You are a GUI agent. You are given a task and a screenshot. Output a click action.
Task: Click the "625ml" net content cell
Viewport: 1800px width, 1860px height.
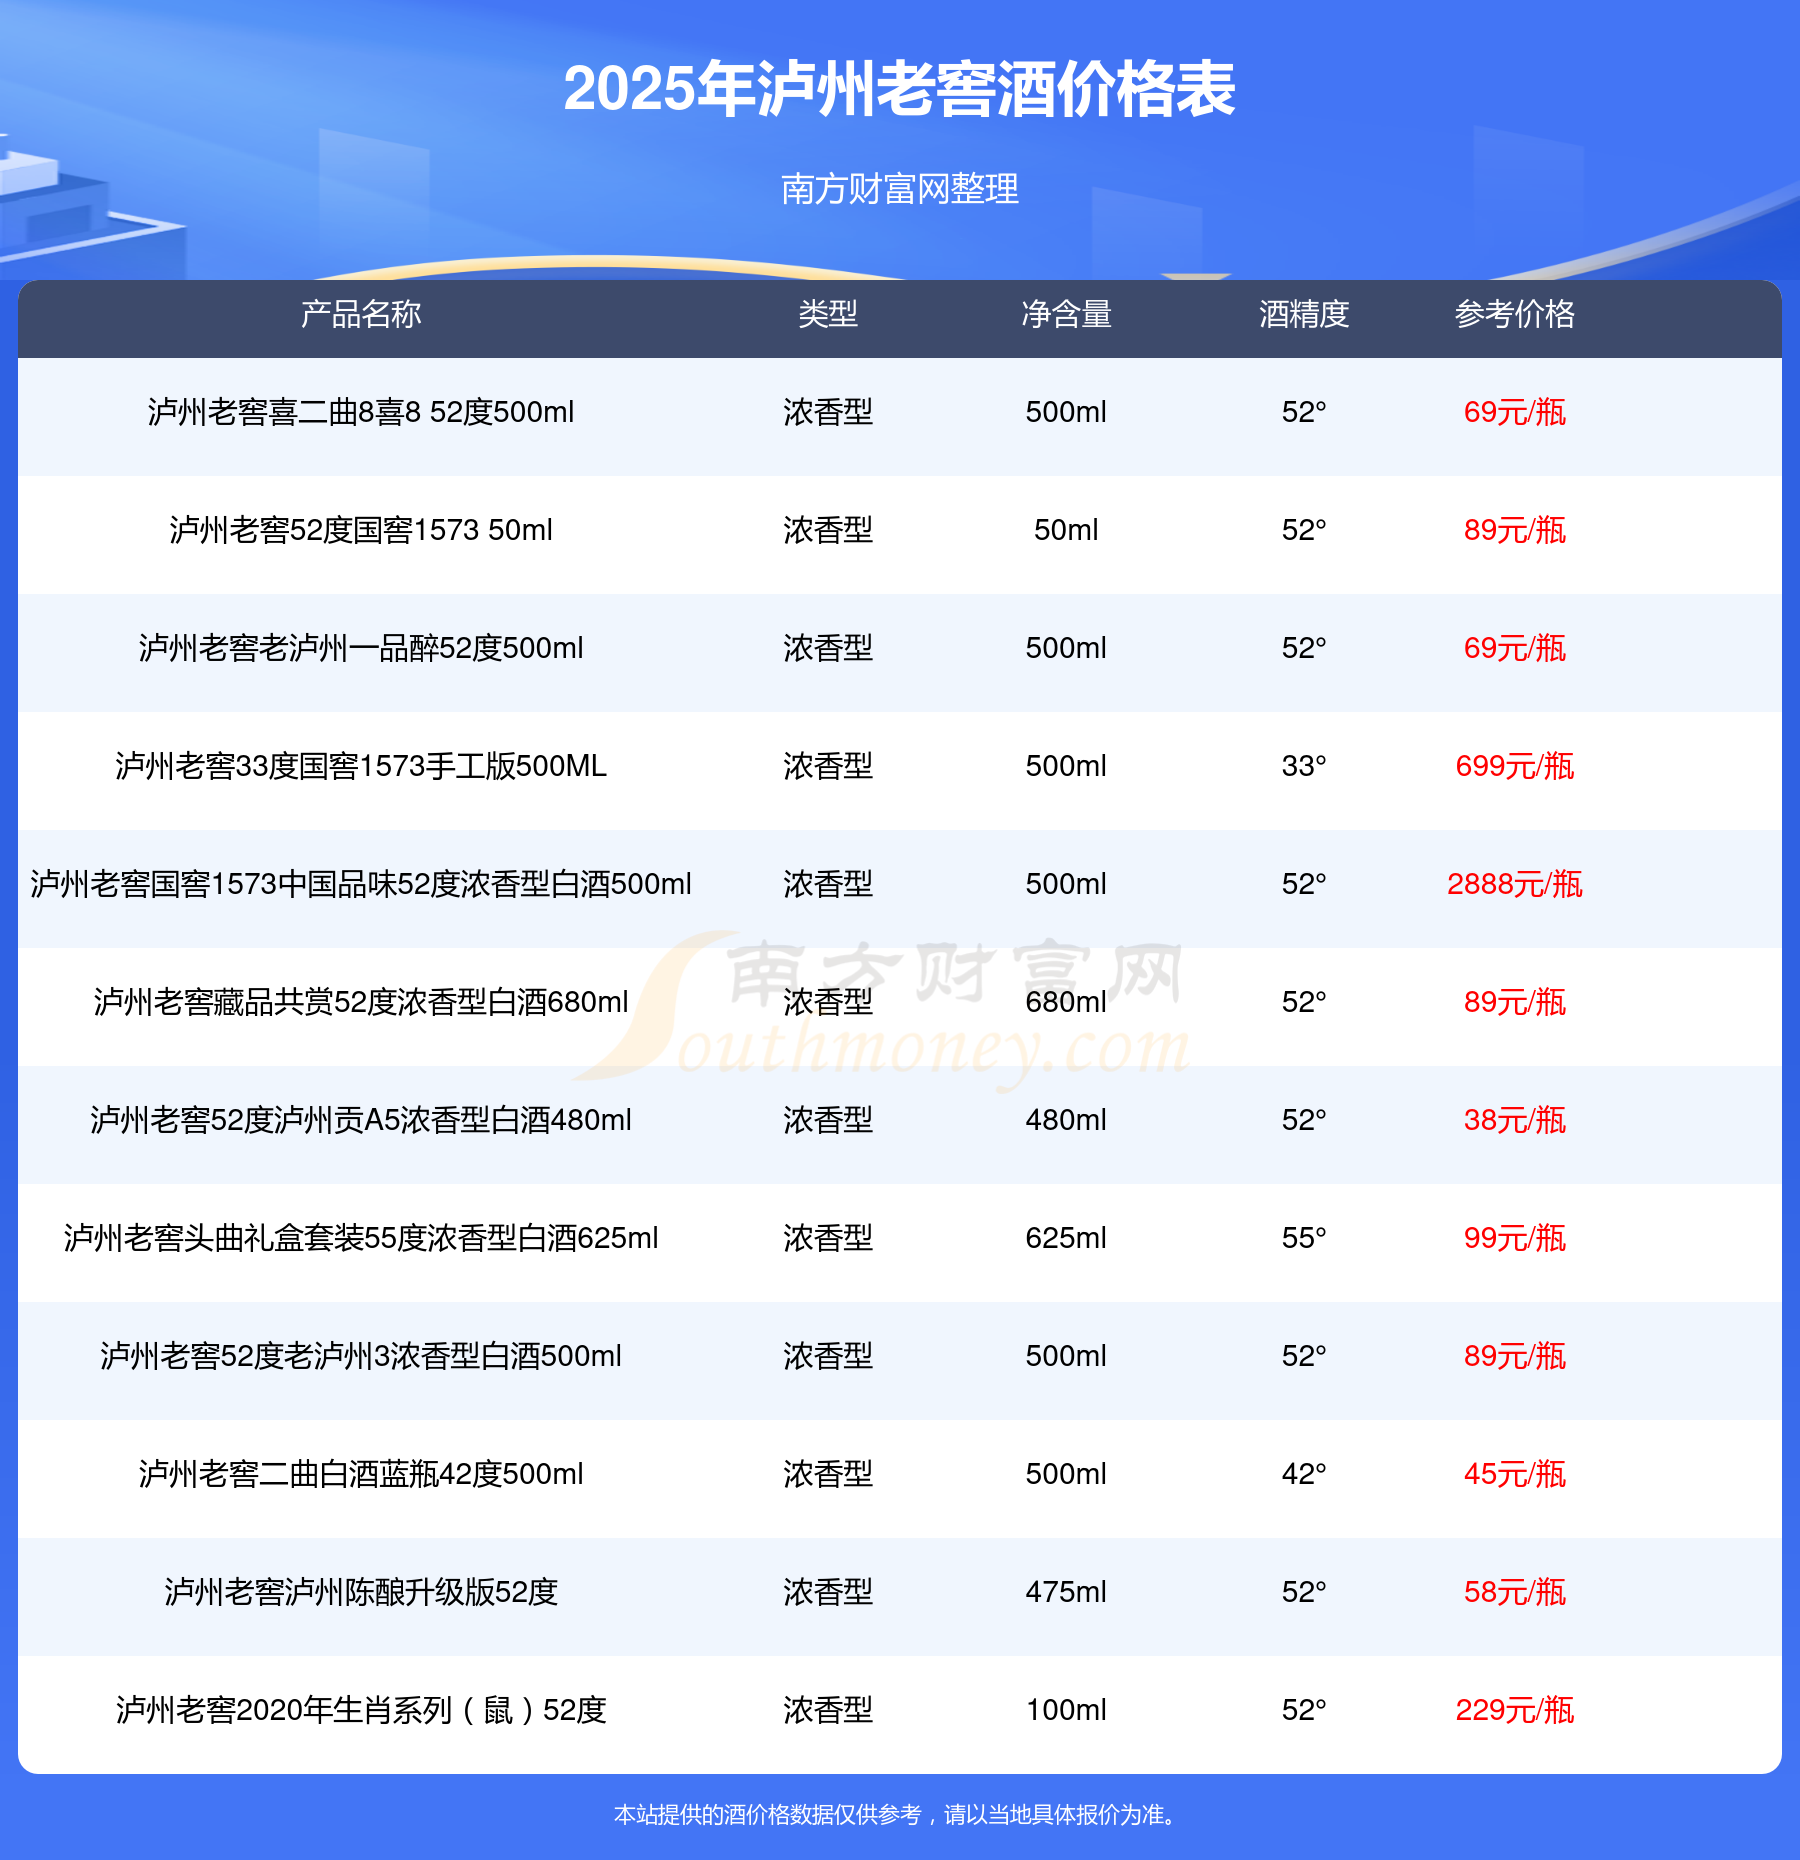point(1066,1238)
